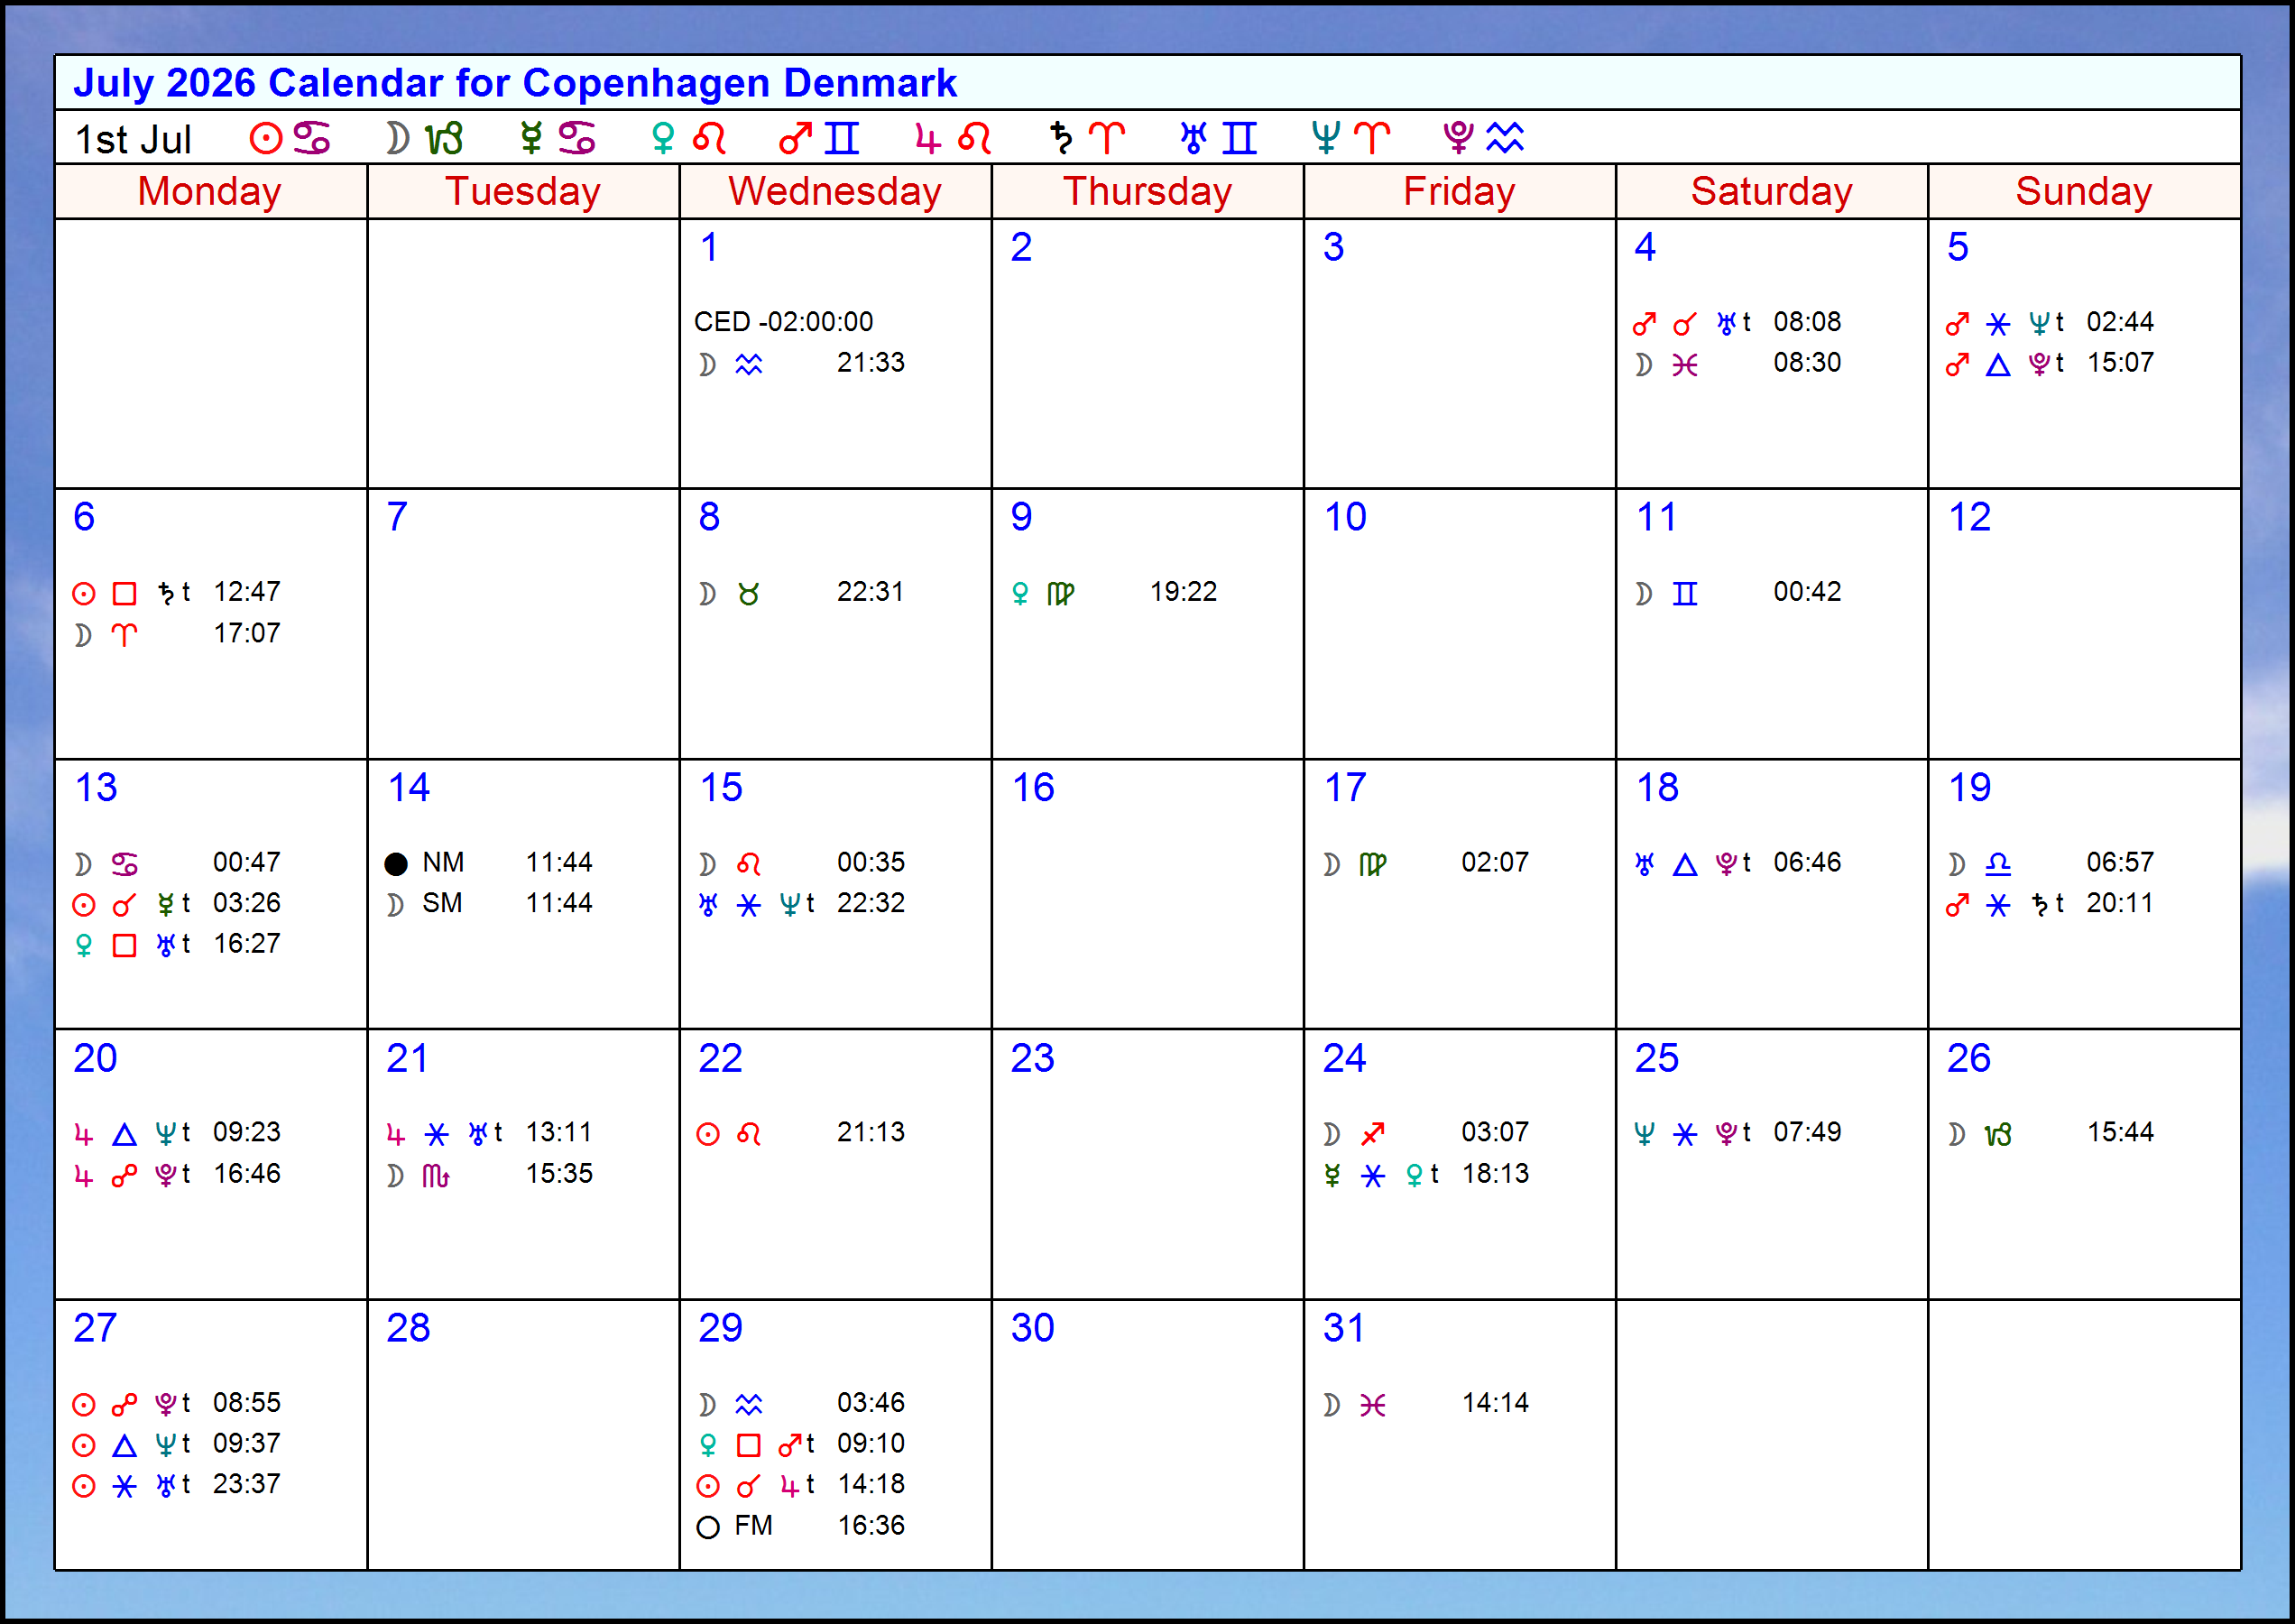Click the black New Moon circle on July 14
Viewport: 2295px width, 1624px height.
[396, 864]
